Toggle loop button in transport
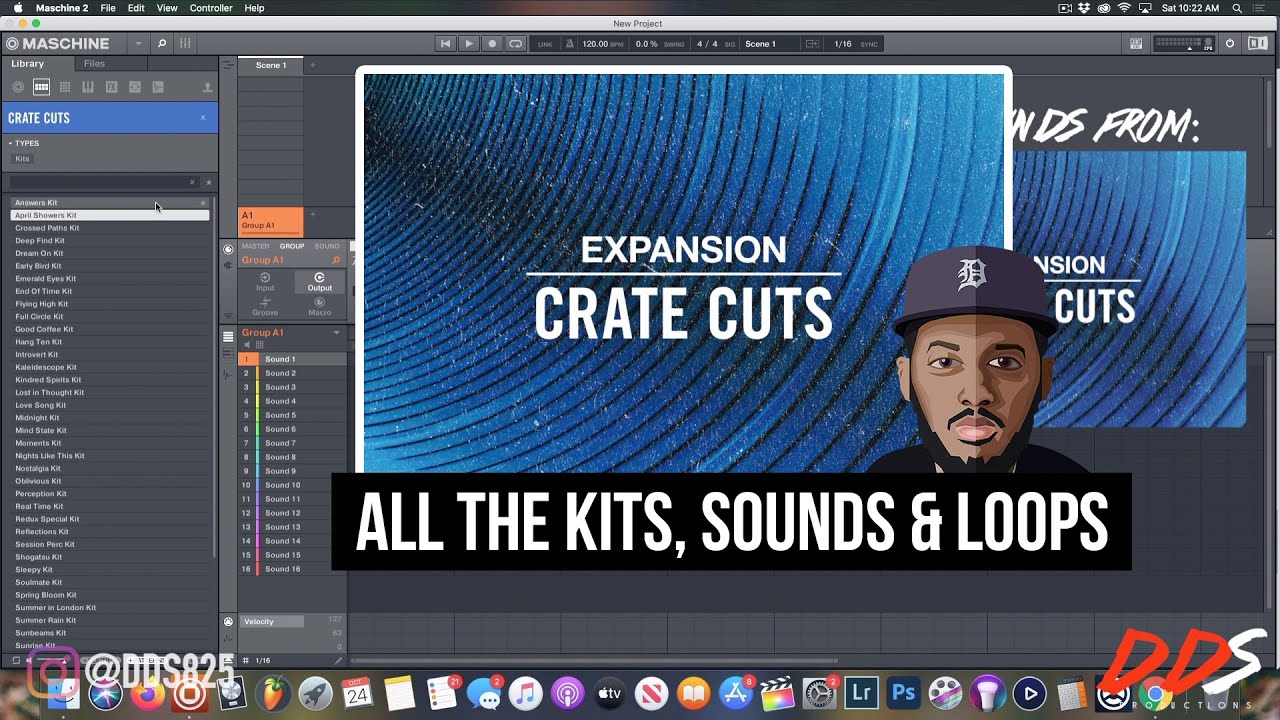This screenshot has height=720, width=1280. pos(515,44)
